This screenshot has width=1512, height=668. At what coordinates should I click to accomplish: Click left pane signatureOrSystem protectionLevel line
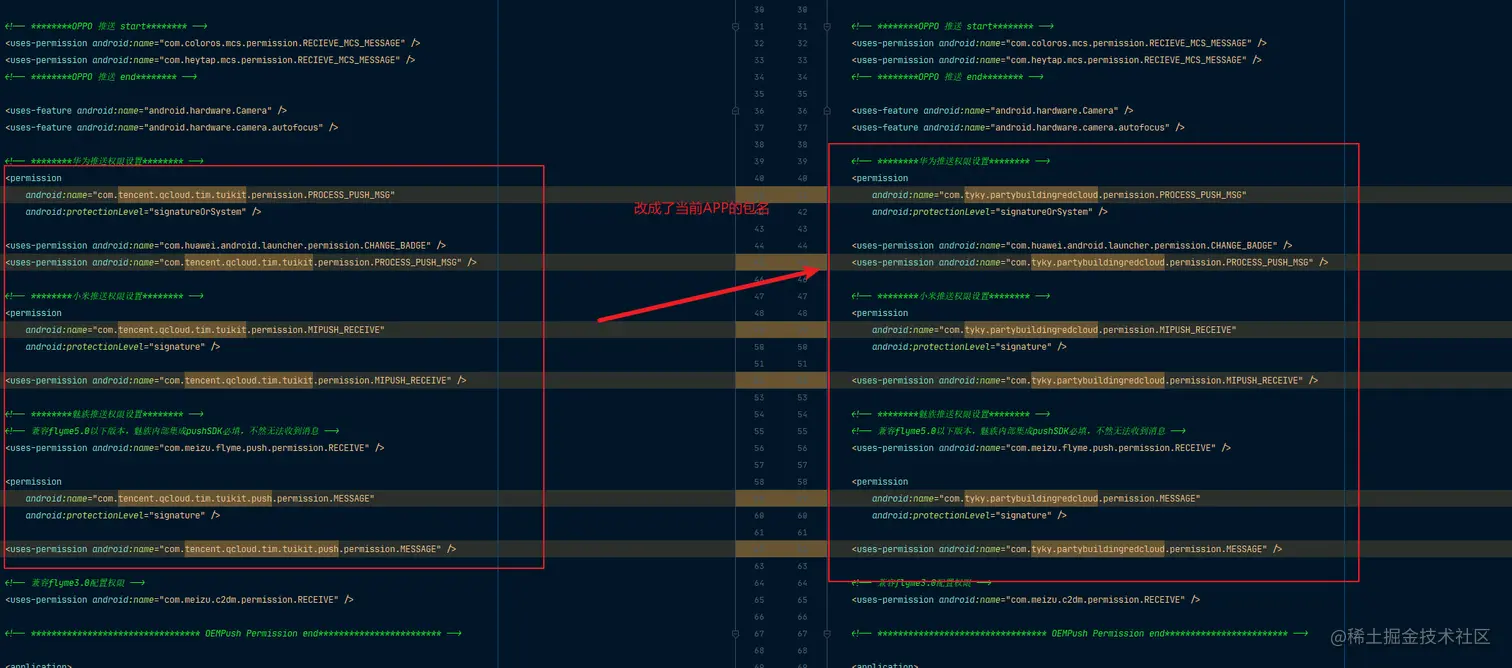(x=143, y=212)
